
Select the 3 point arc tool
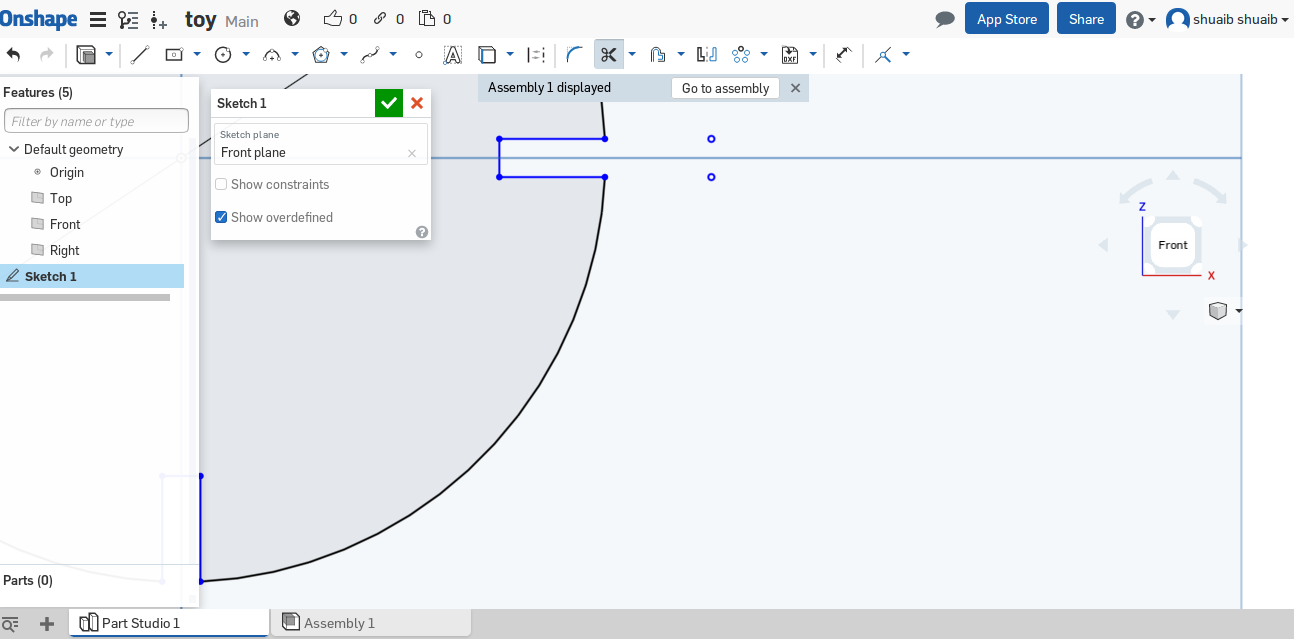tap(272, 54)
